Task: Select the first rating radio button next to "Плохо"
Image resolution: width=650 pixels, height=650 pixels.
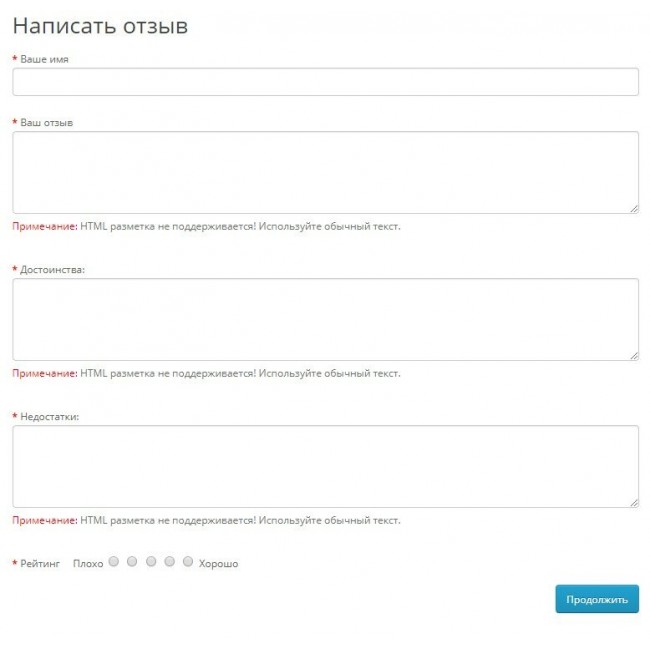Action: click(113, 562)
